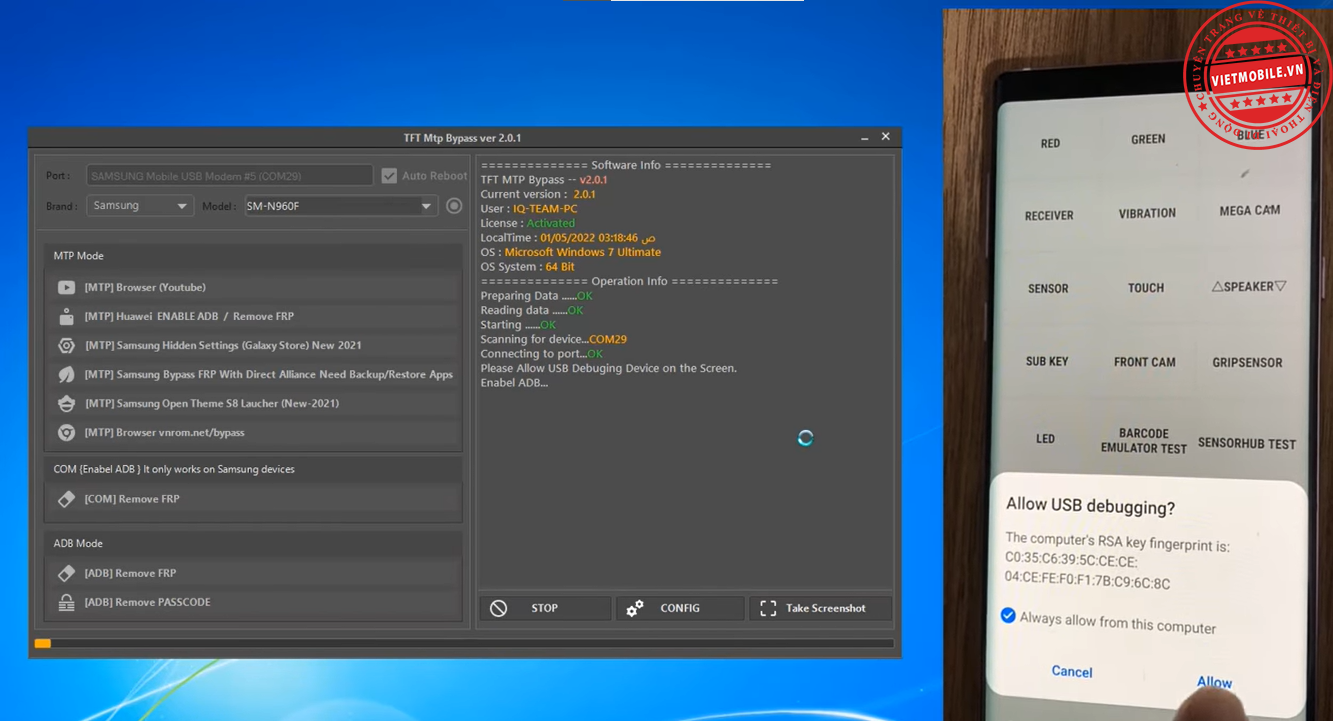The height and width of the screenshot is (721, 1333).
Task: Click the eraser icon beside ADB Remove FRP
Action: click(66, 574)
